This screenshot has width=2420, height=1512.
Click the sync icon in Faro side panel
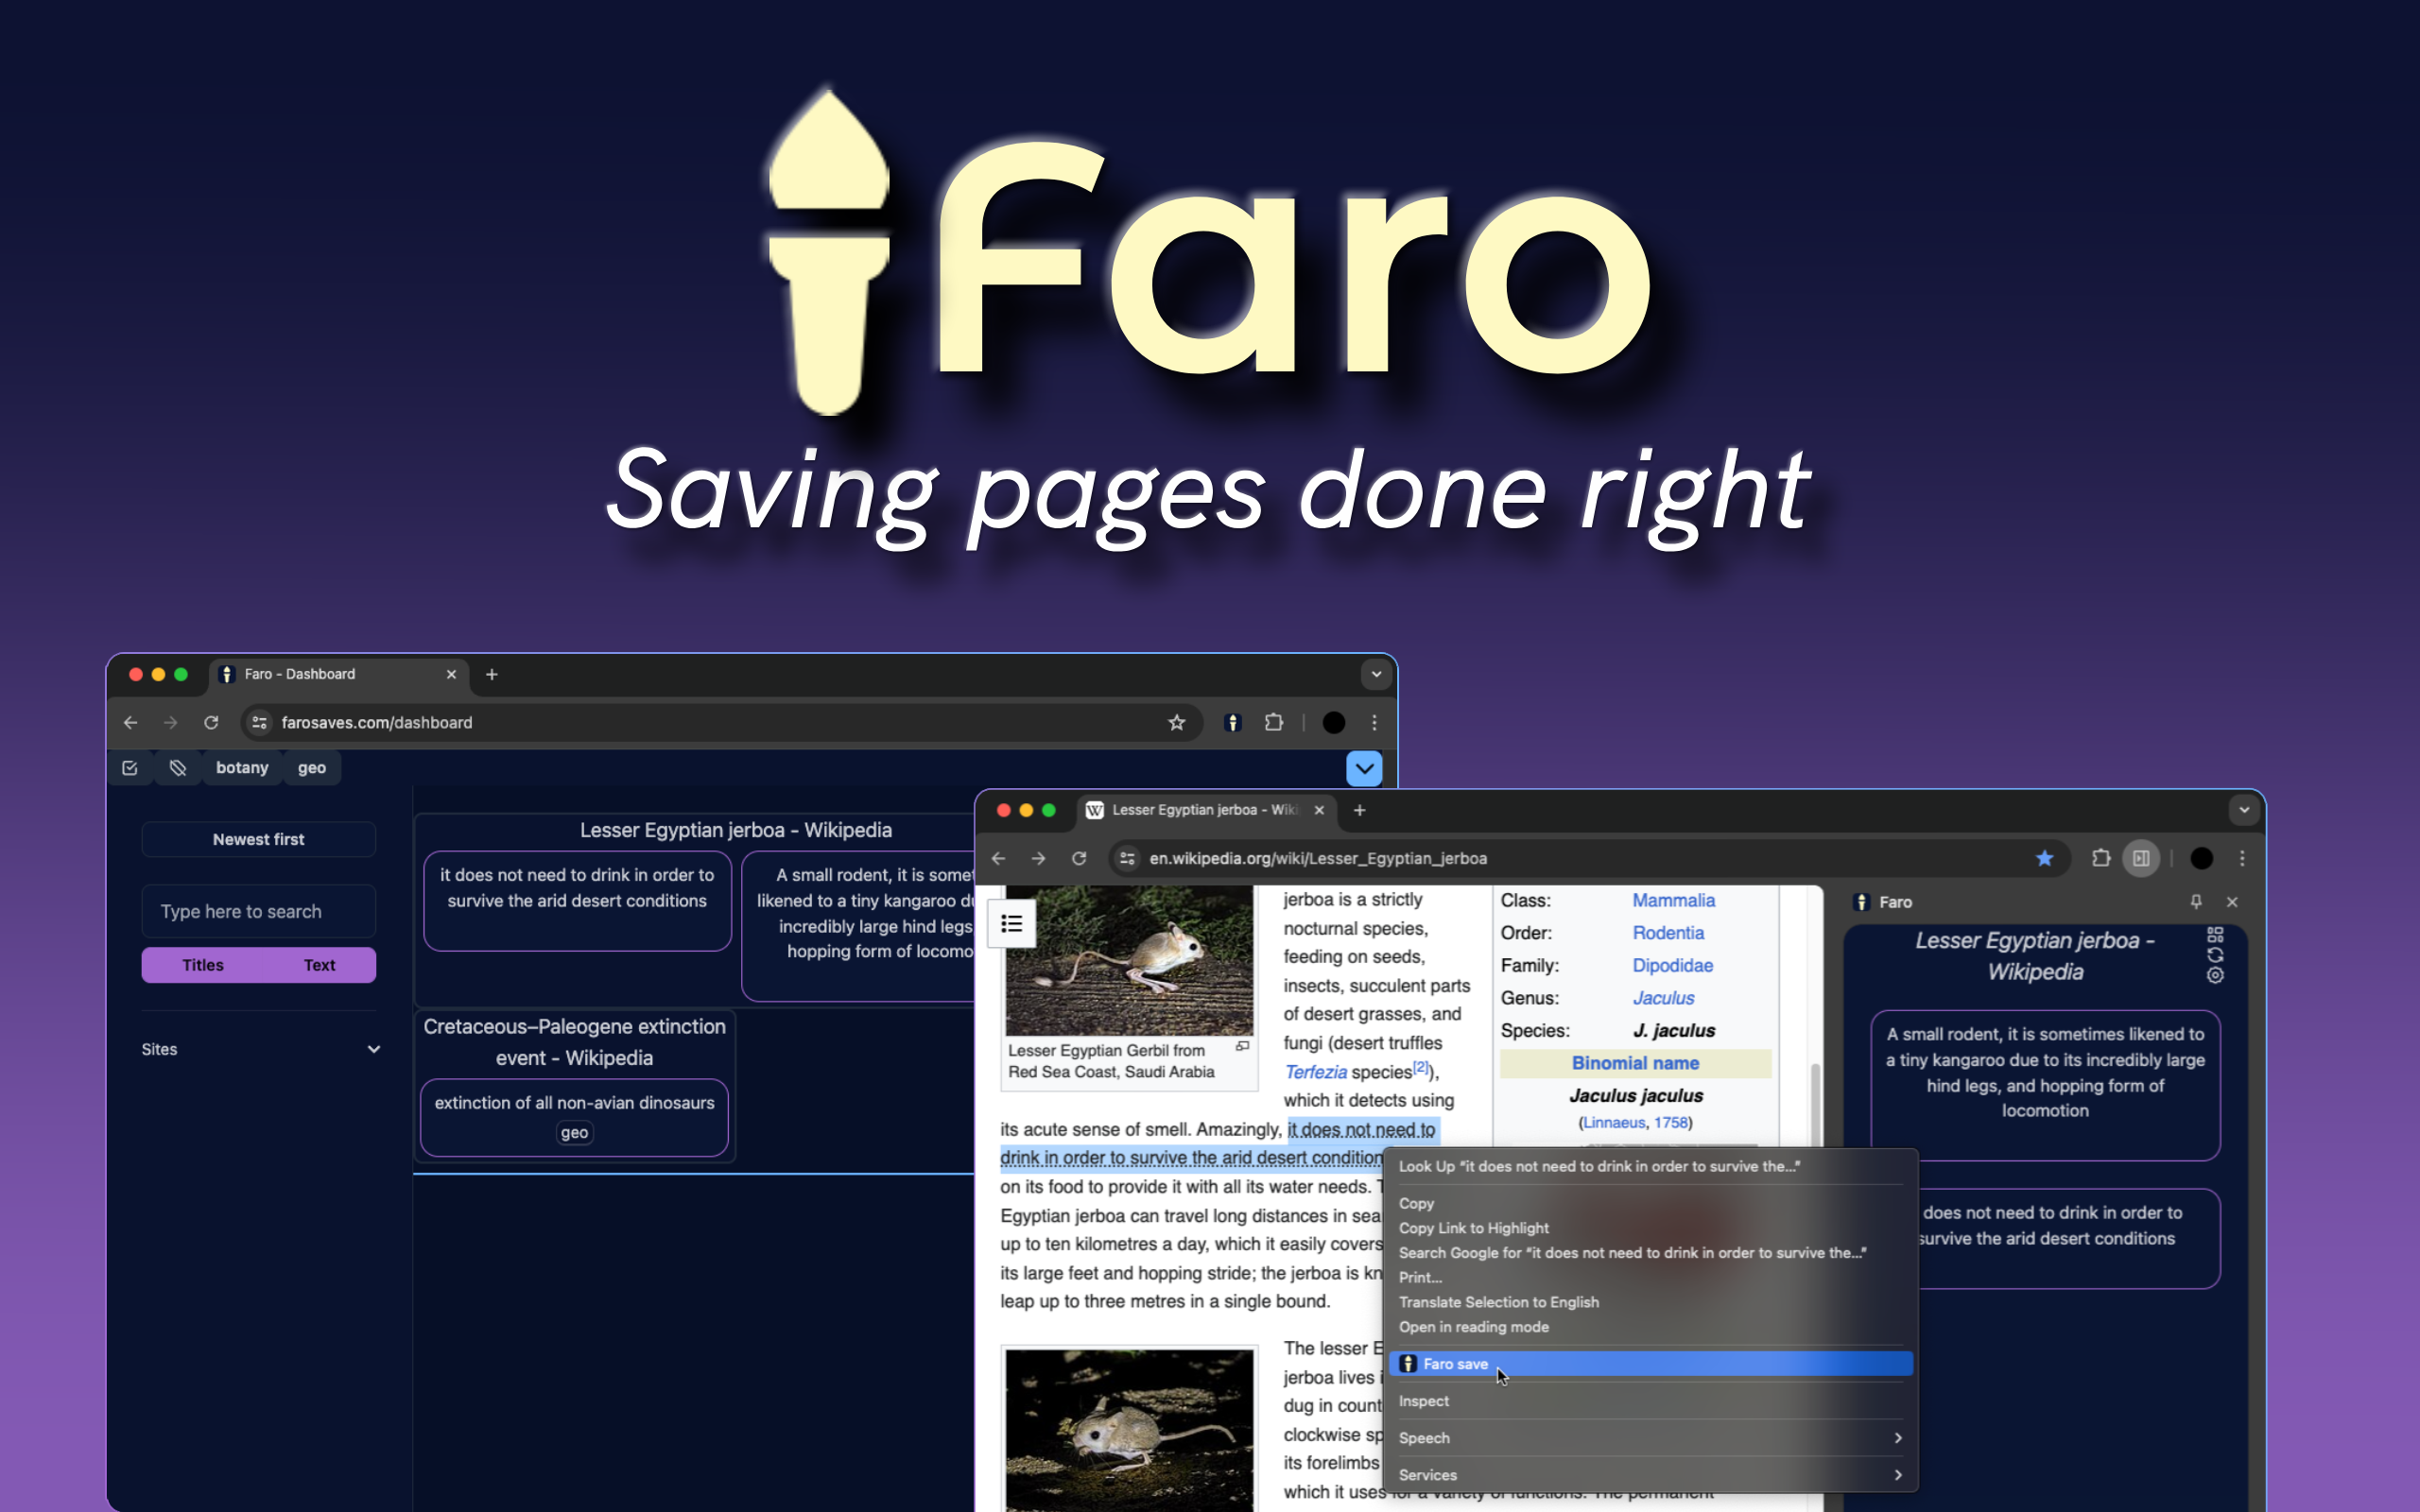(x=2215, y=955)
